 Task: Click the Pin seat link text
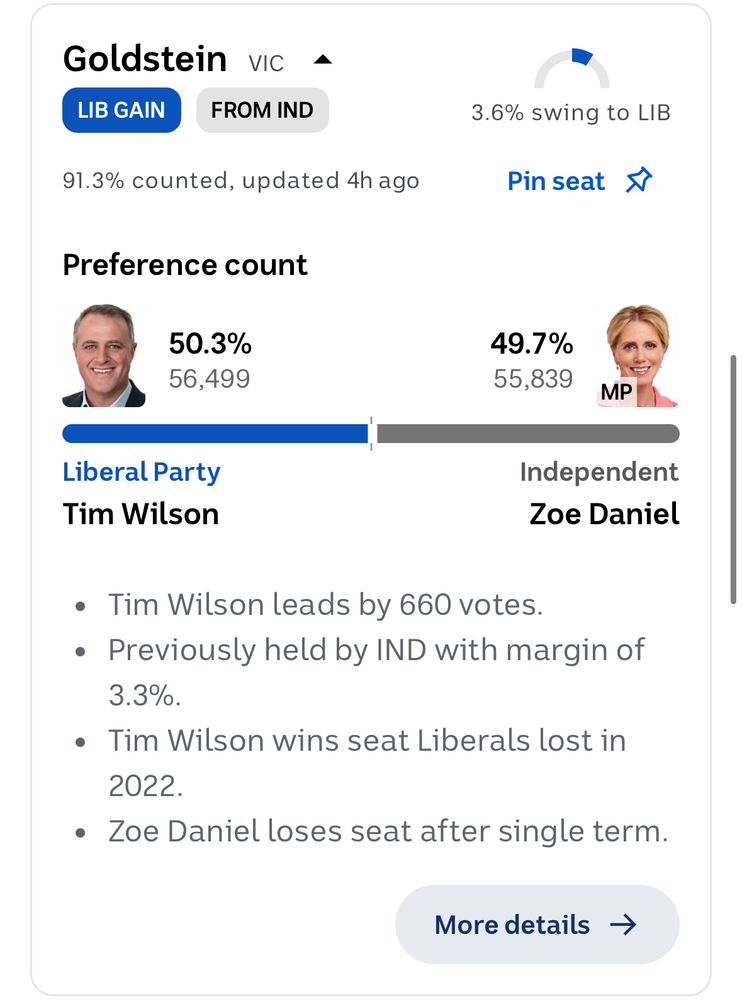(x=556, y=181)
